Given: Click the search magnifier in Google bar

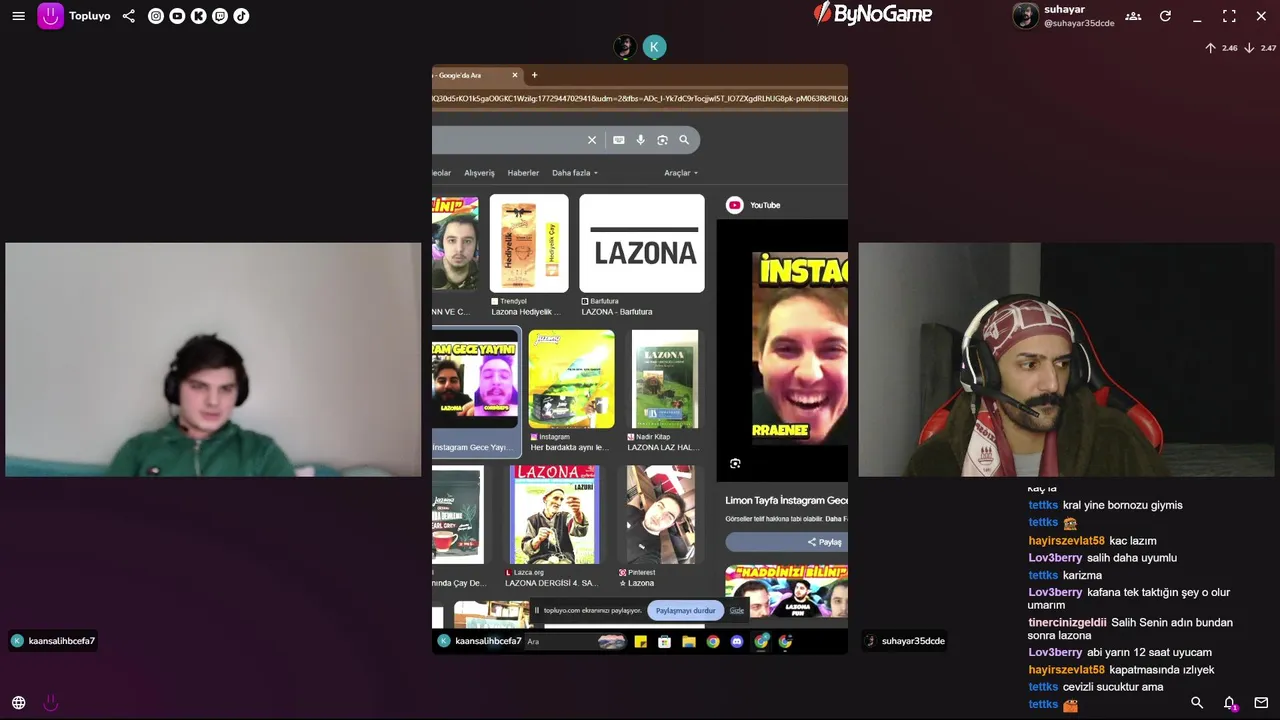Looking at the screenshot, I should [x=684, y=140].
